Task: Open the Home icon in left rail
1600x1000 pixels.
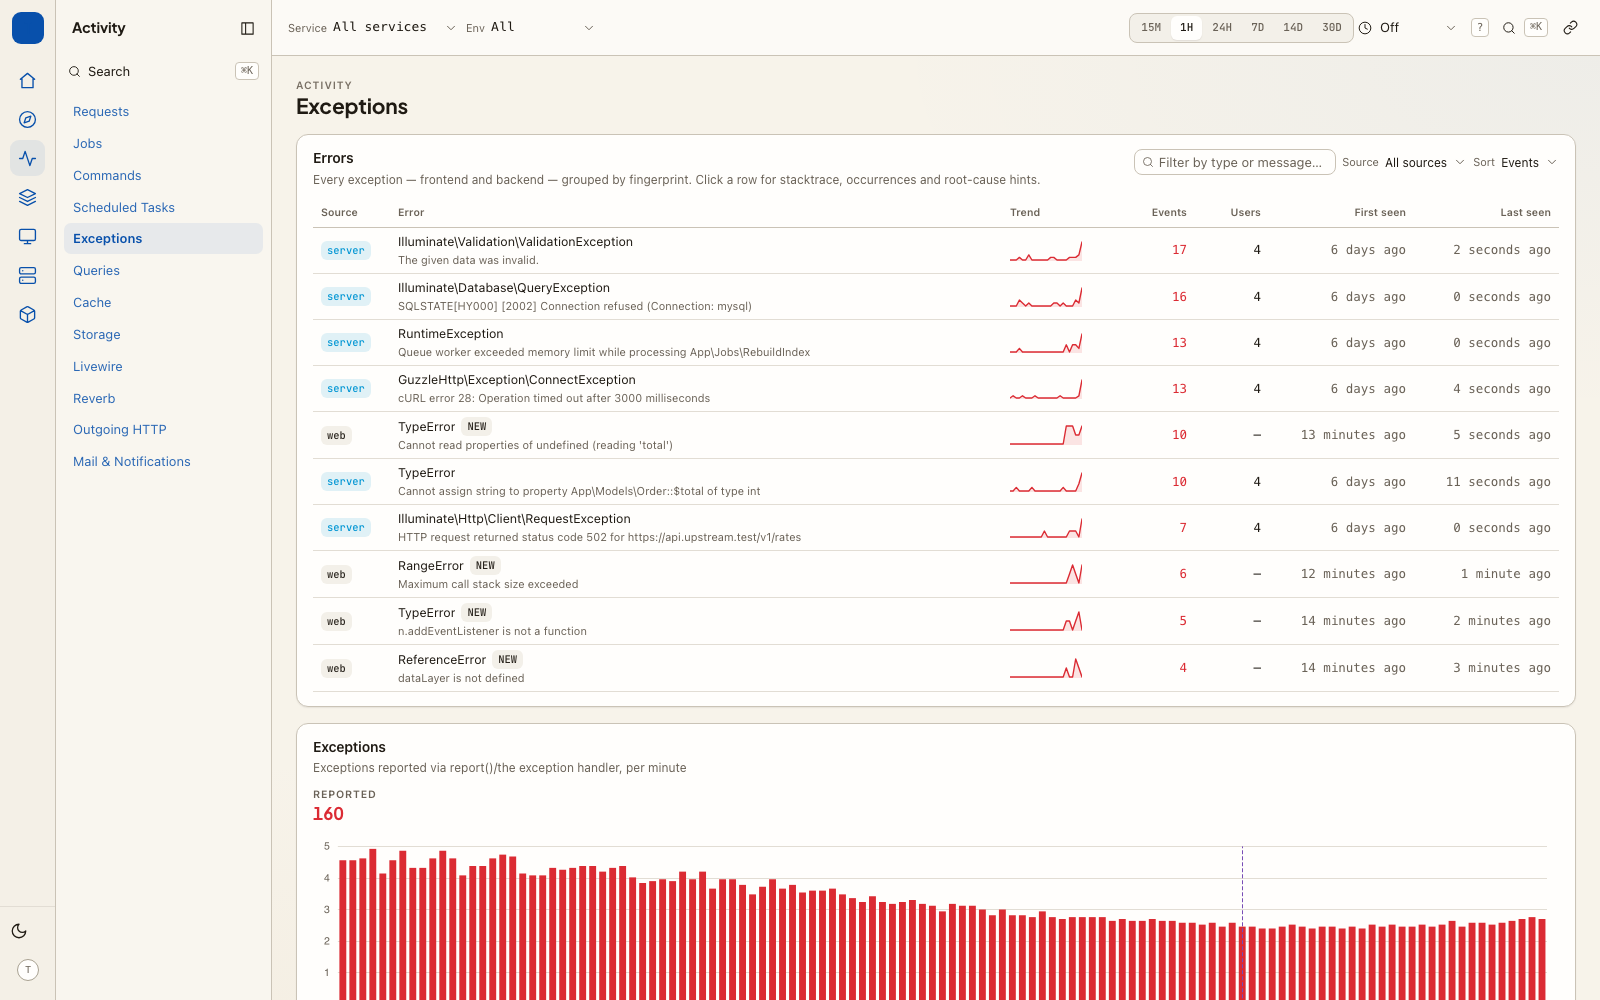Action: (x=28, y=81)
